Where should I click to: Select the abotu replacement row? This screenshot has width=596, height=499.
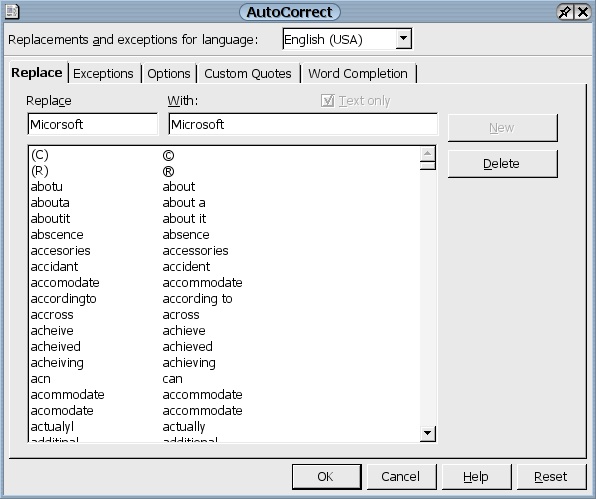(225, 187)
